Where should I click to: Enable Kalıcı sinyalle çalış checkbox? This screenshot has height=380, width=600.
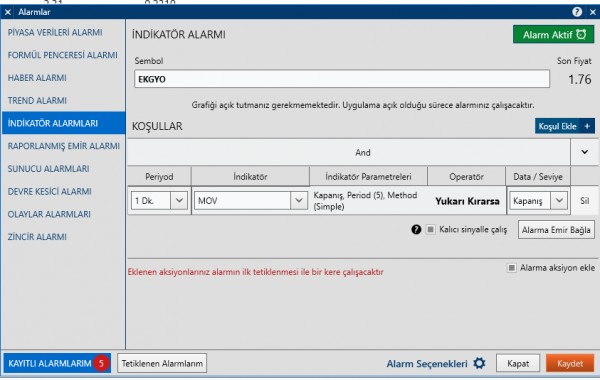[x=430, y=229]
